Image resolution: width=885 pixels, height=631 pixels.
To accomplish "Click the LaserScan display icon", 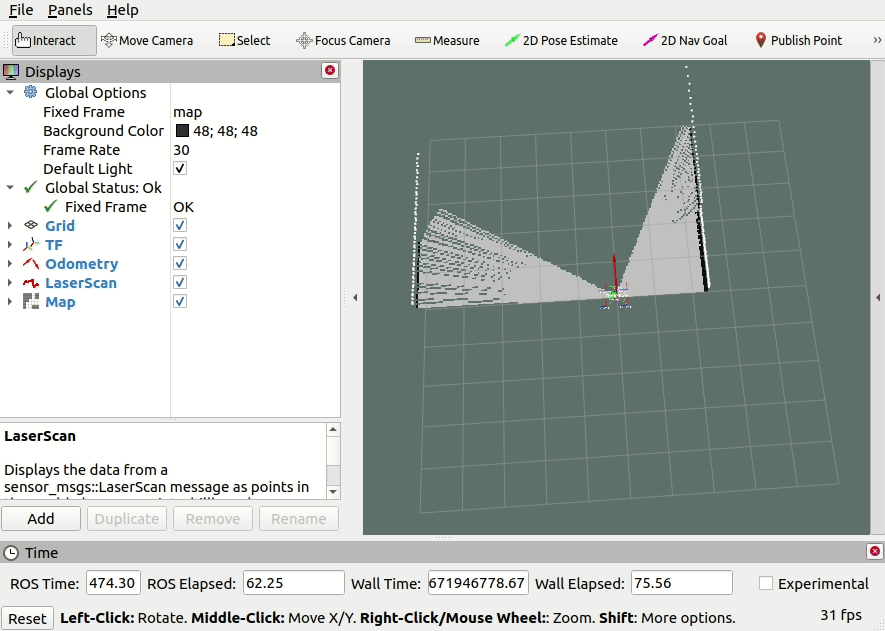I will (x=30, y=283).
